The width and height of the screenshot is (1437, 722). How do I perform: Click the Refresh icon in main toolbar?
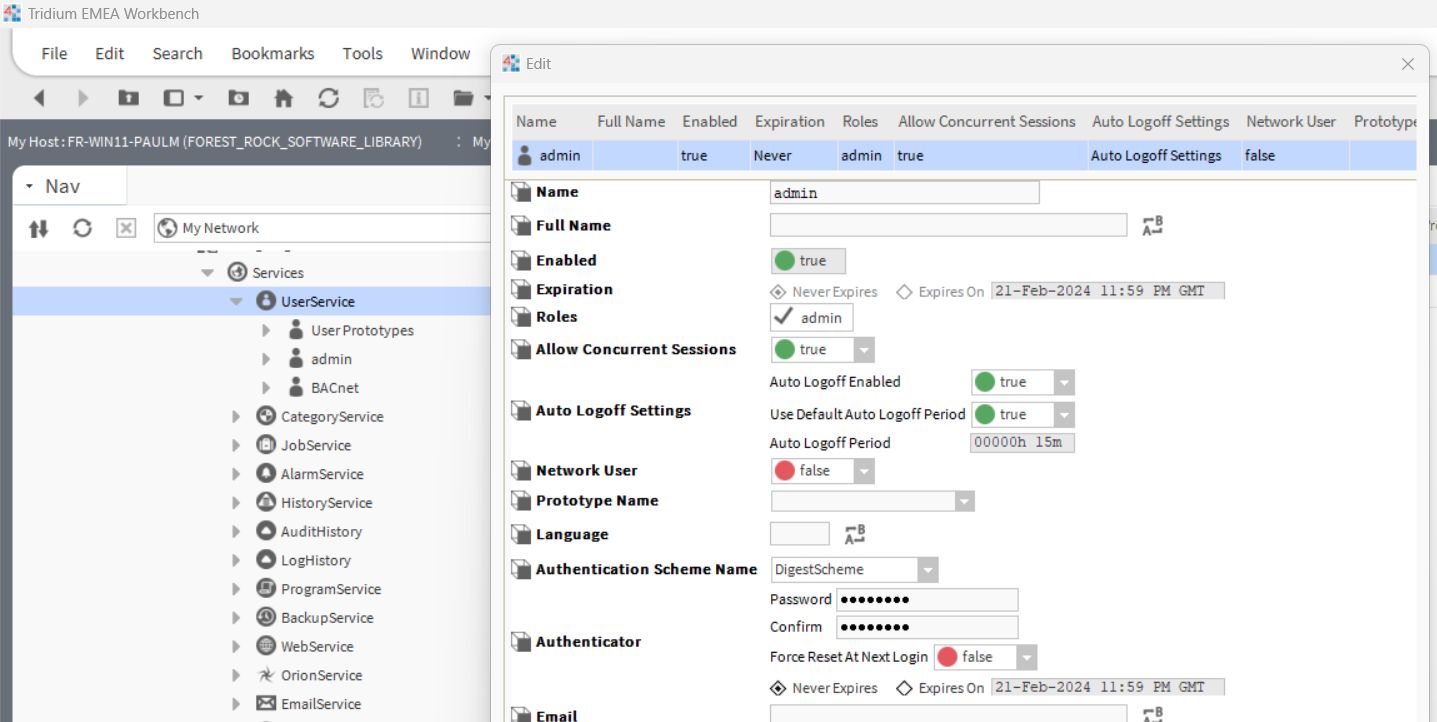tap(328, 98)
